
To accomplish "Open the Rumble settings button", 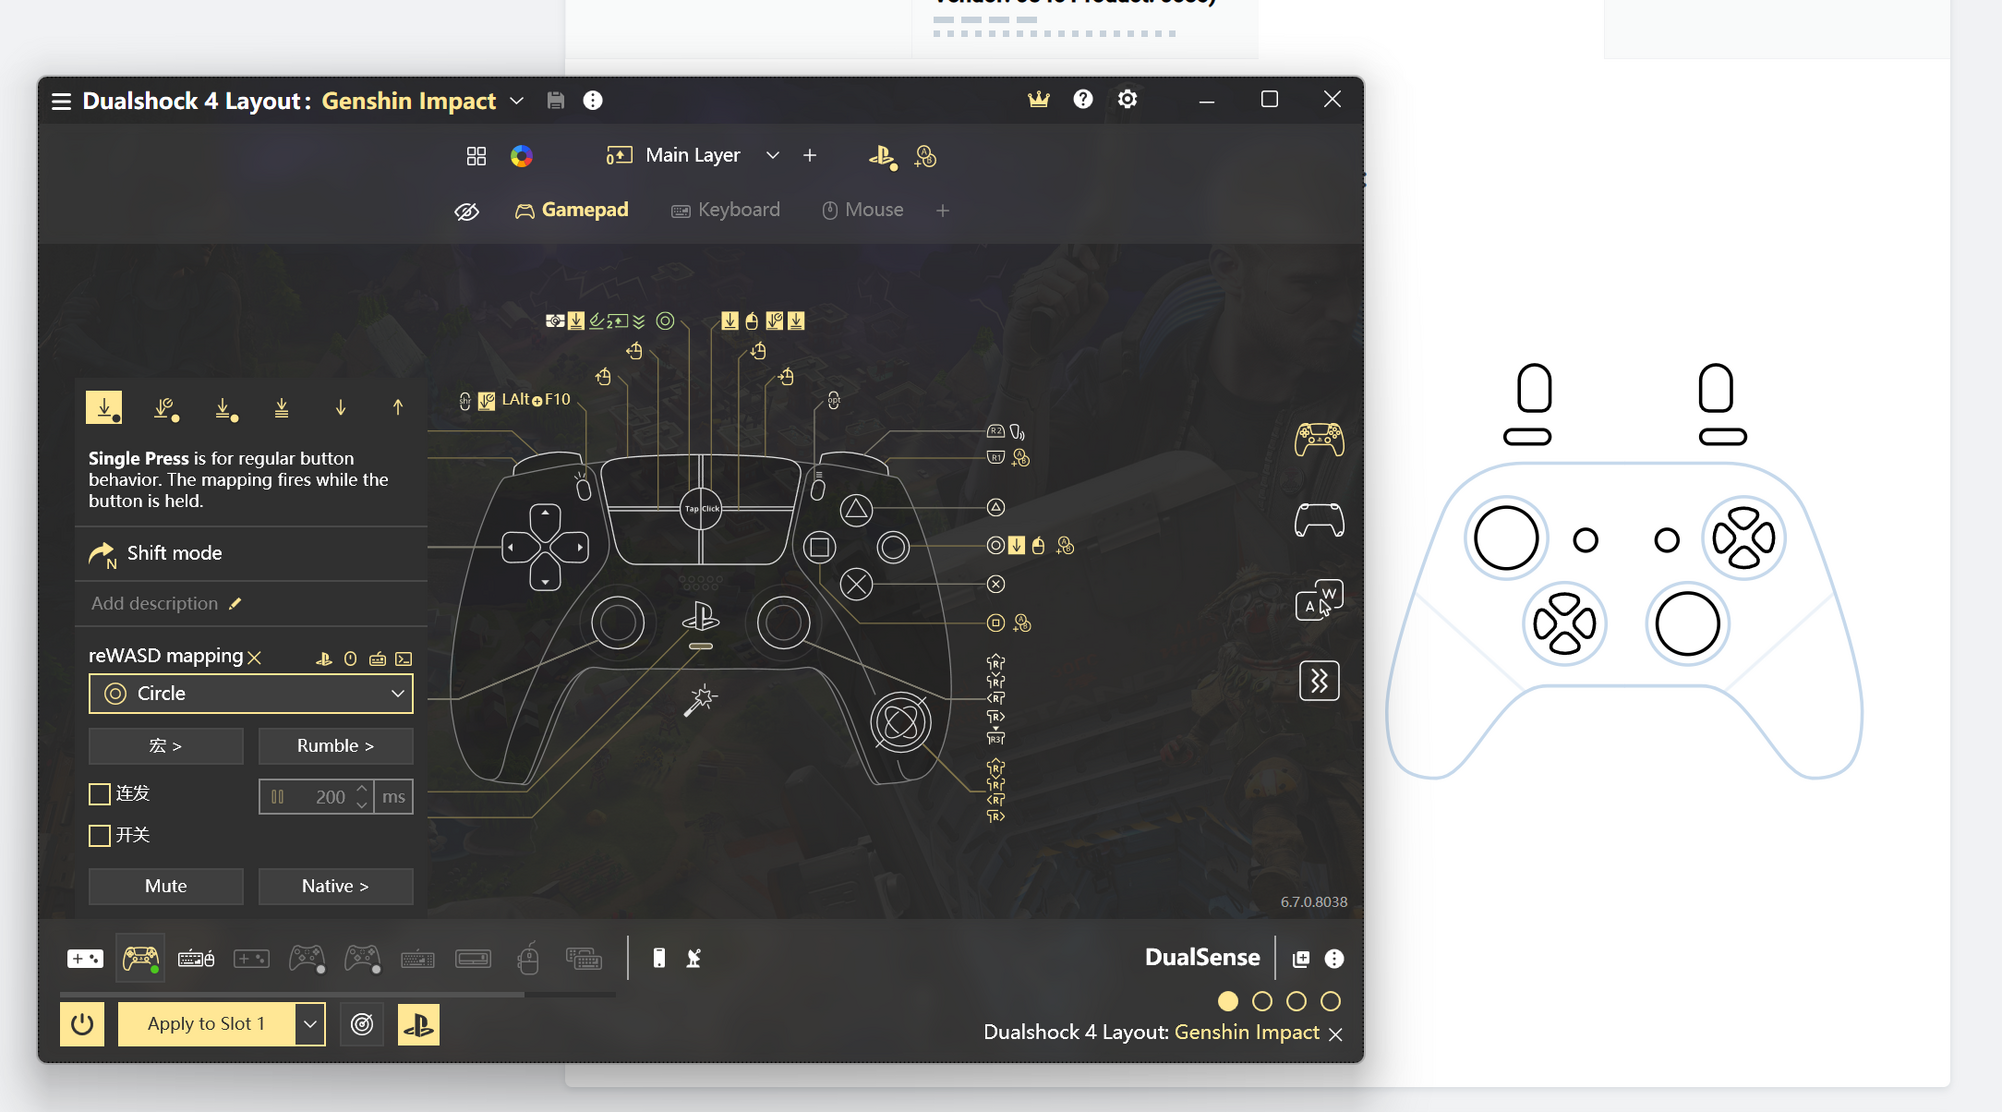I will pyautogui.click(x=335, y=746).
